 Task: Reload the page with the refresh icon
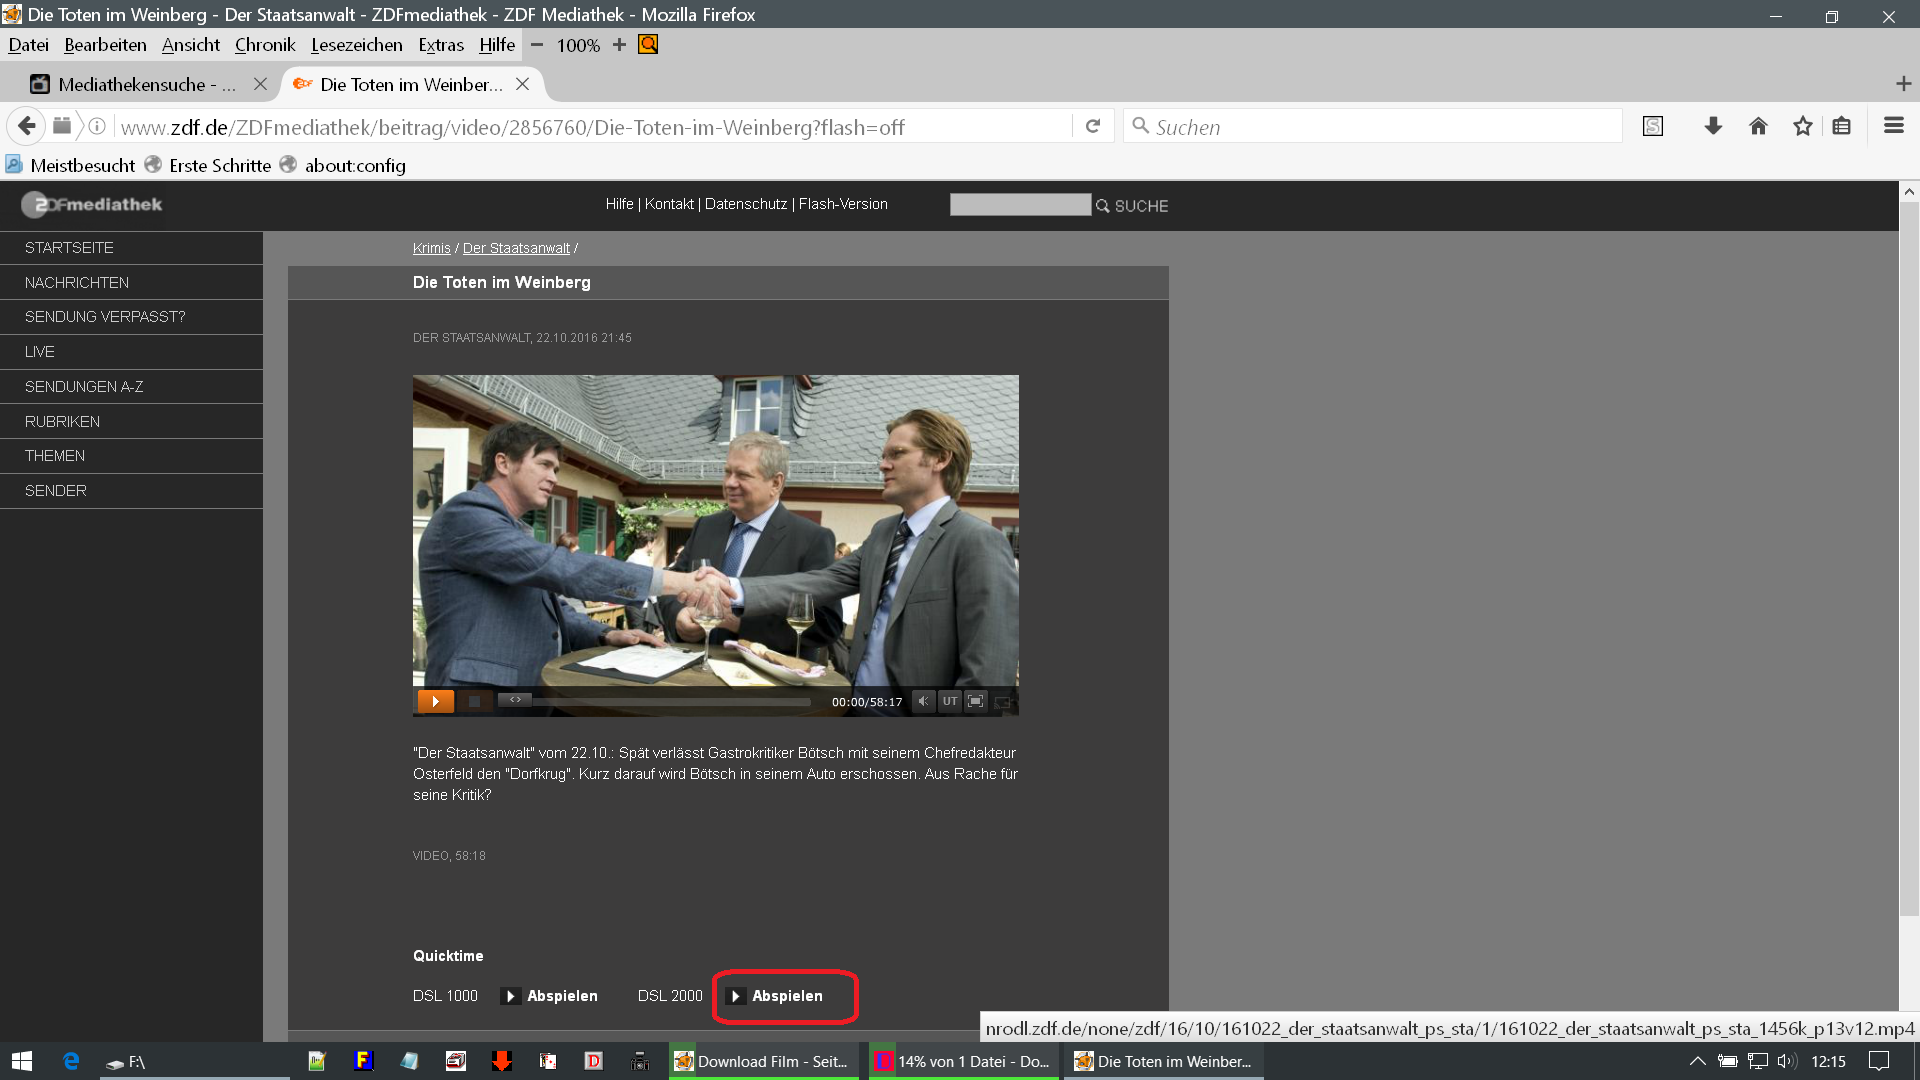point(1093,126)
